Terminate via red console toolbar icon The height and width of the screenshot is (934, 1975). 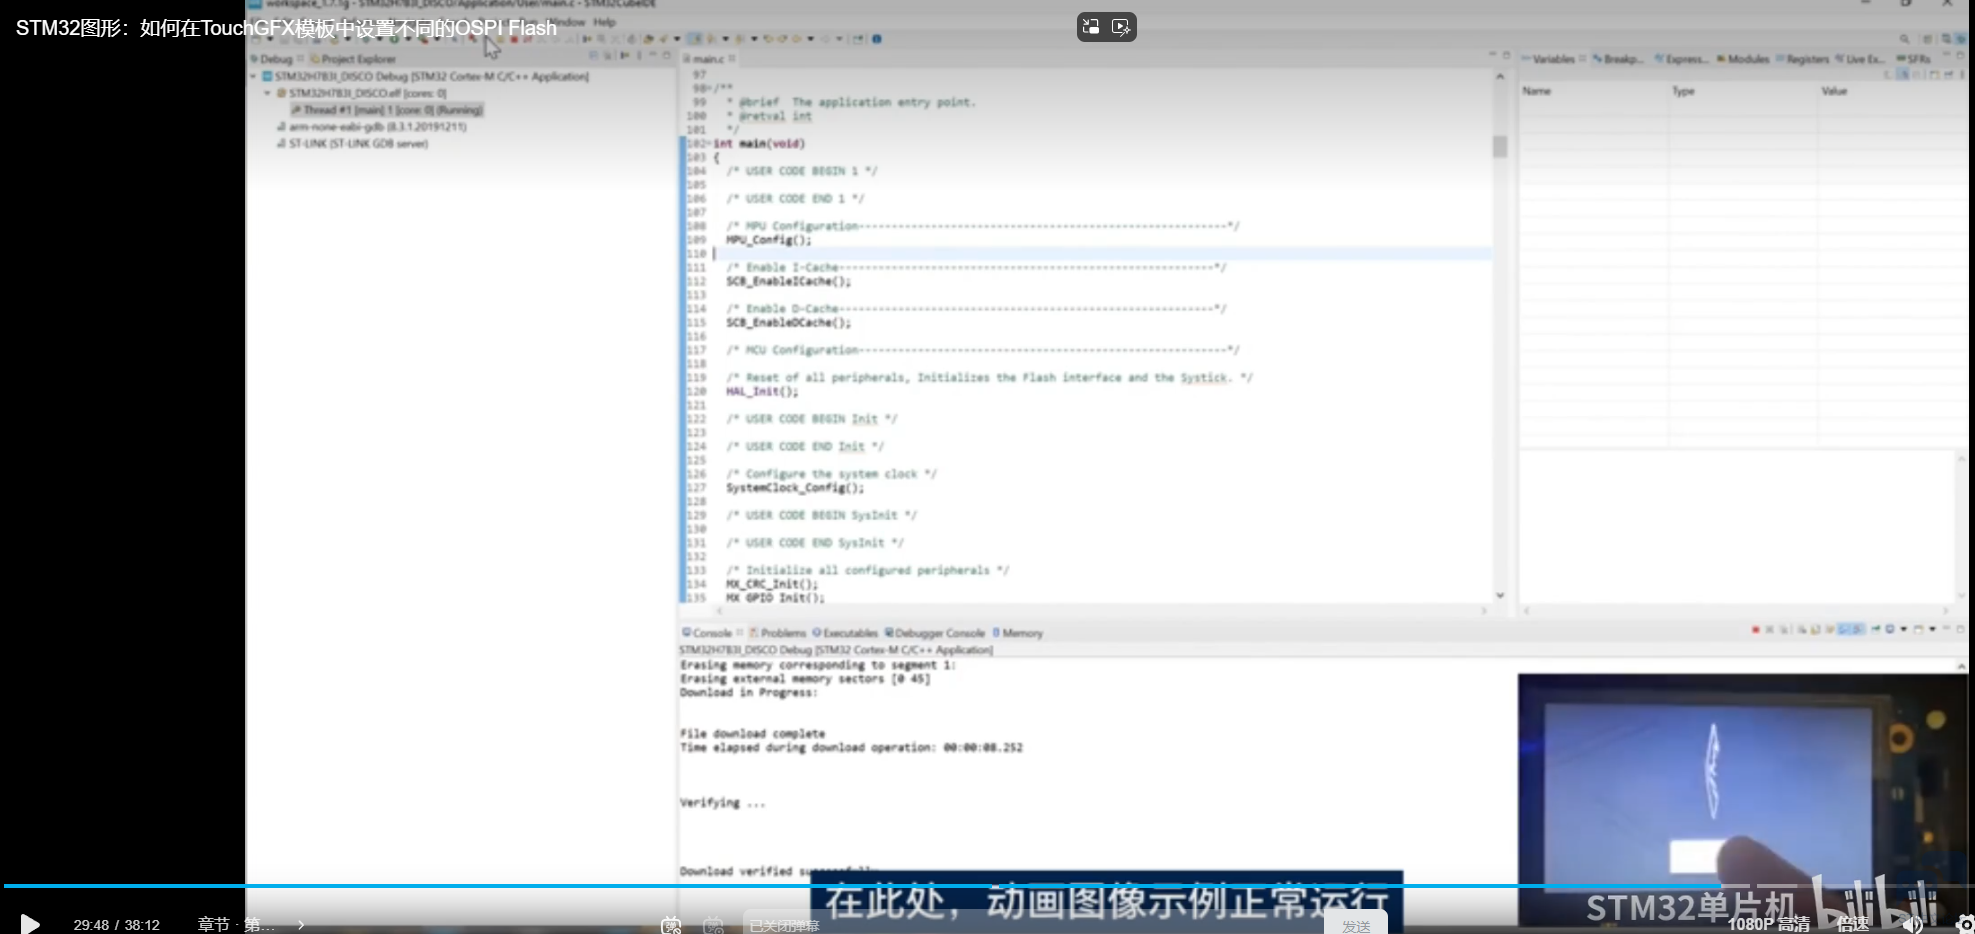point(1755,630)
